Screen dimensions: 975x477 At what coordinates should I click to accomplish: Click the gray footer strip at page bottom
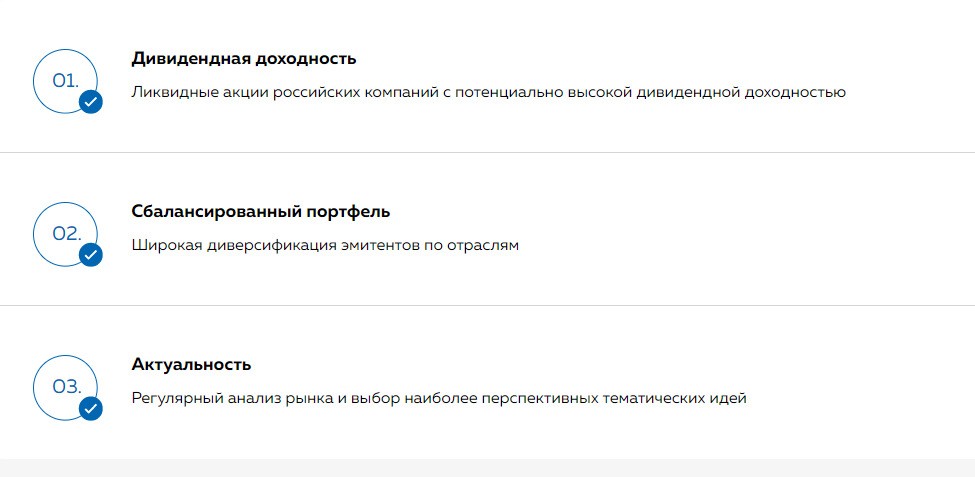[x=488, y=468]
